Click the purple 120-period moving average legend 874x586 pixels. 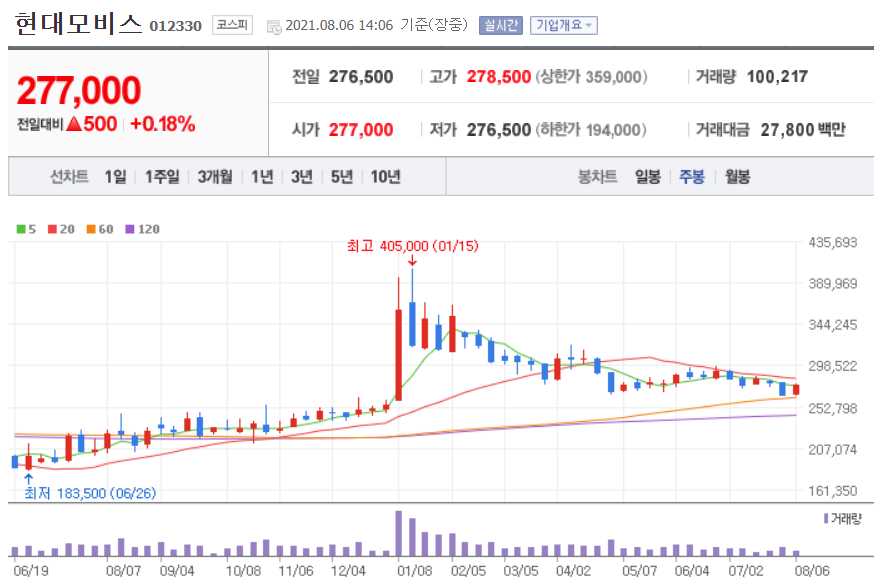tap(142, 229)
